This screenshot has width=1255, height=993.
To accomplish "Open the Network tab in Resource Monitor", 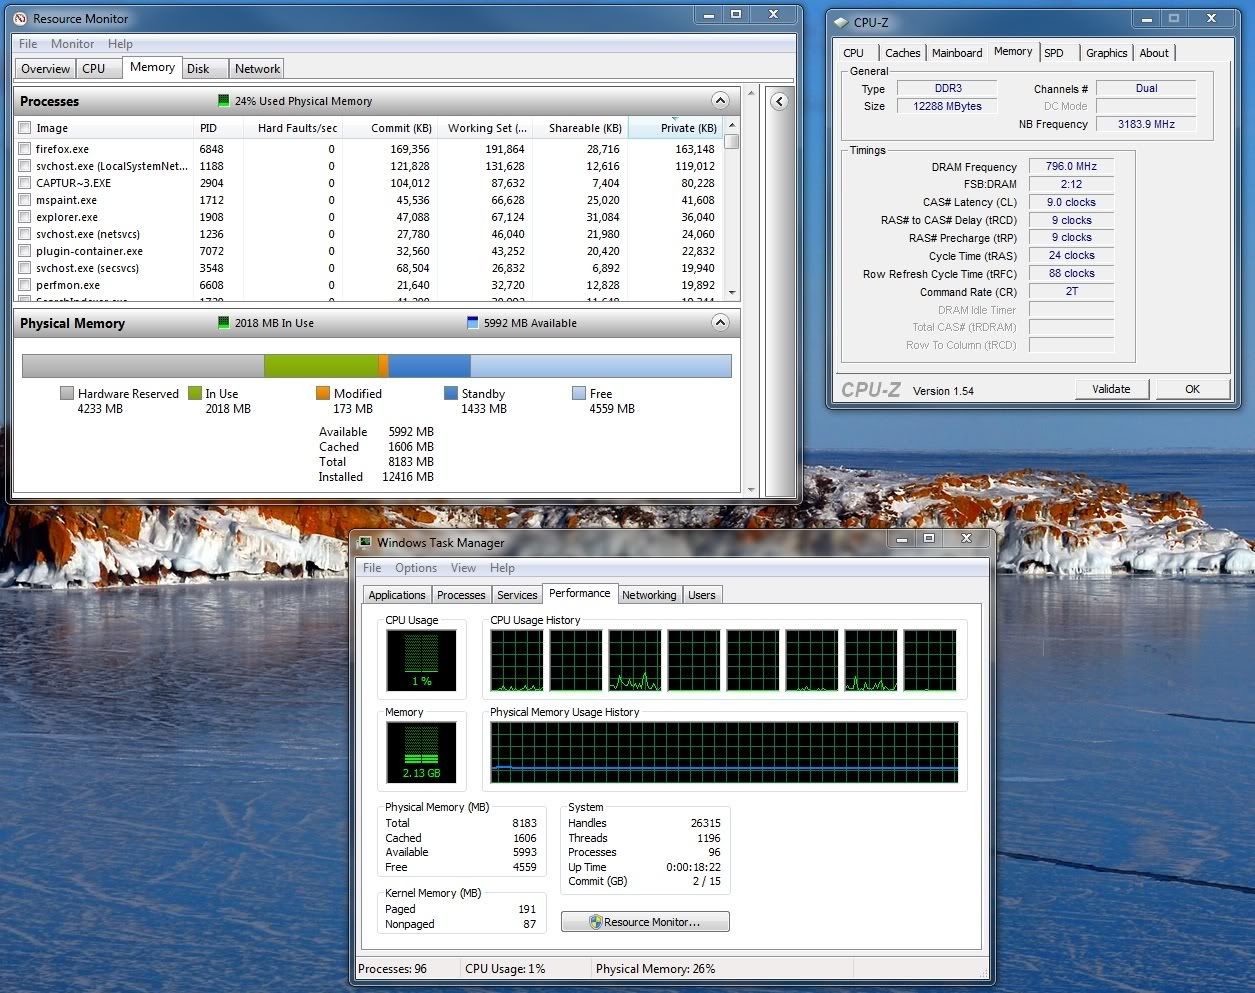I will click(x=257, y=69).
